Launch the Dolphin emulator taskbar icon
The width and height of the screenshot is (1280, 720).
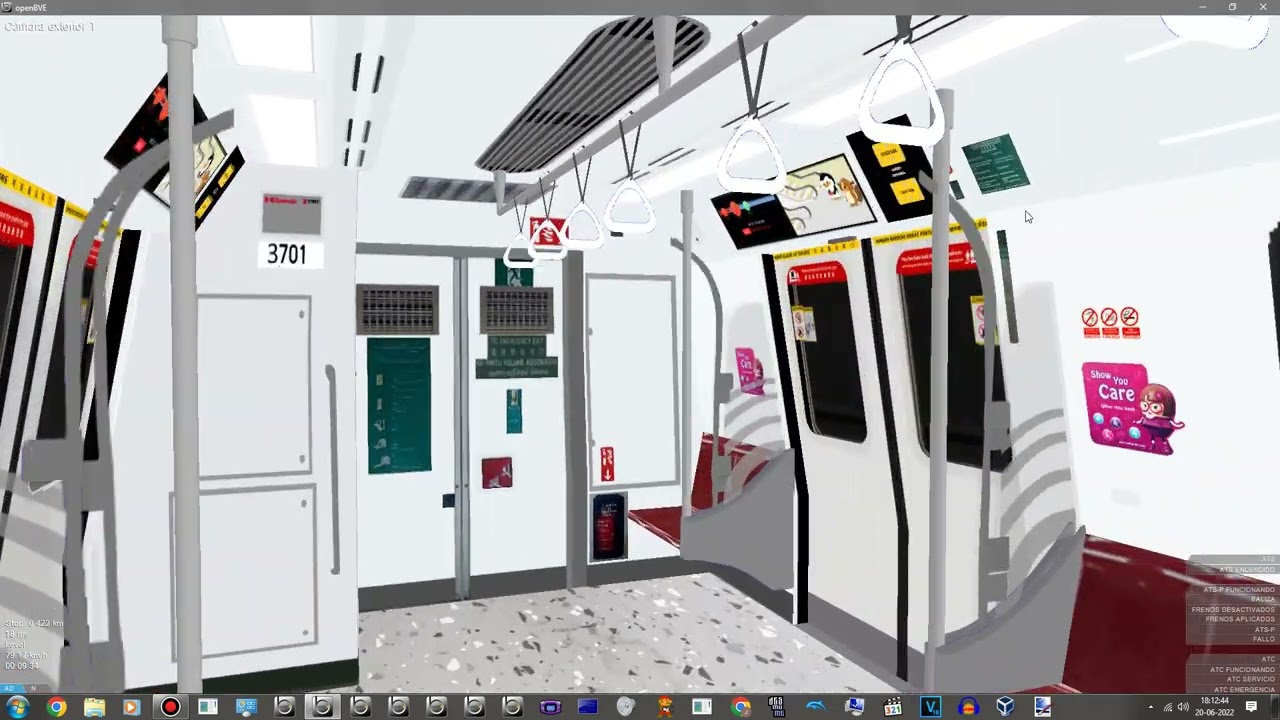[x=816, y=707]
